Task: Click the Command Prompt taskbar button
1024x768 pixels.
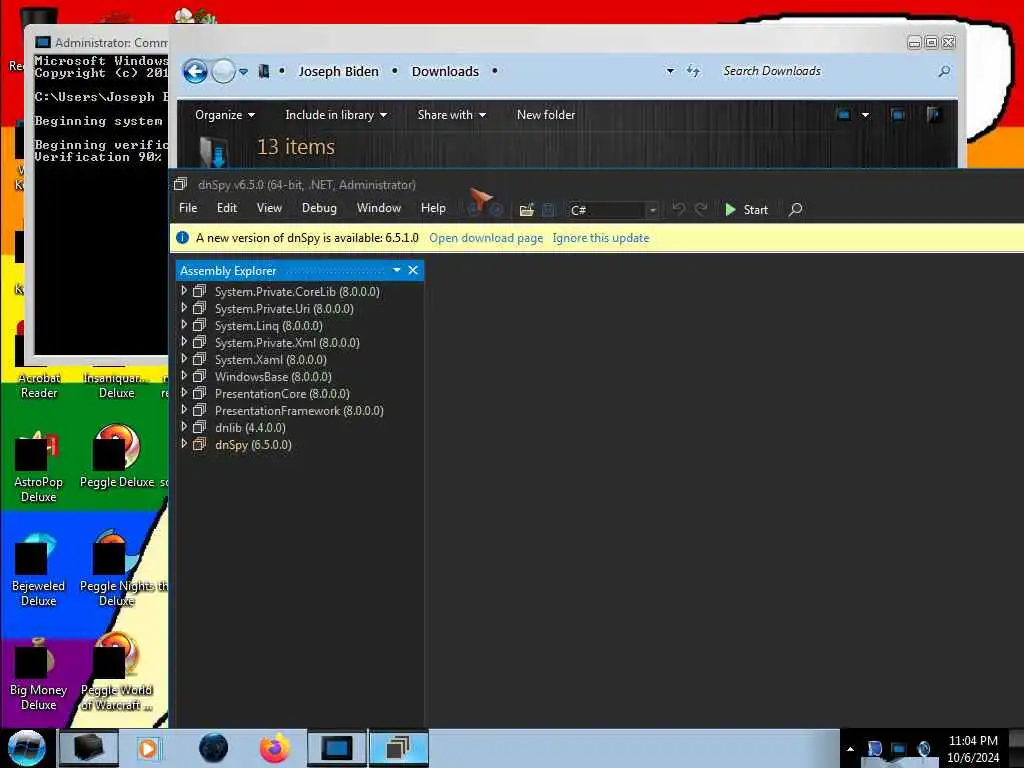Action: 337,748
